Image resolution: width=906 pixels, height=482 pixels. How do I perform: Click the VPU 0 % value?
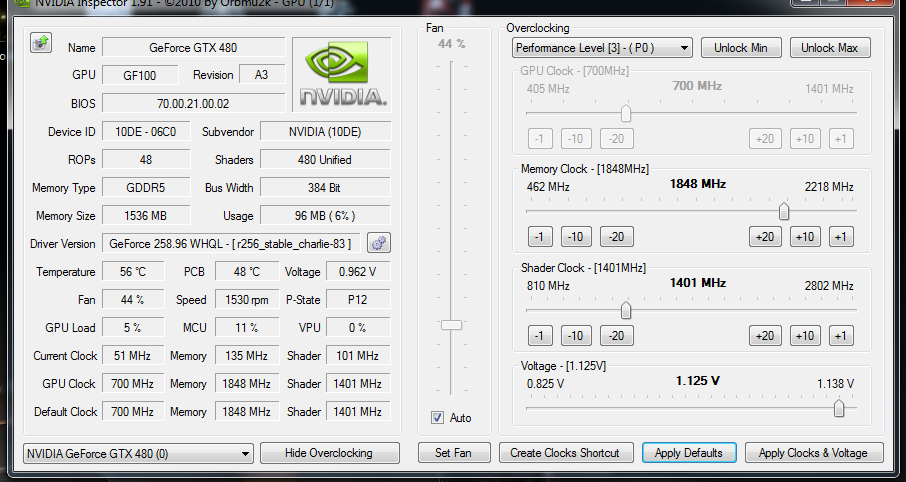(358, 327)
